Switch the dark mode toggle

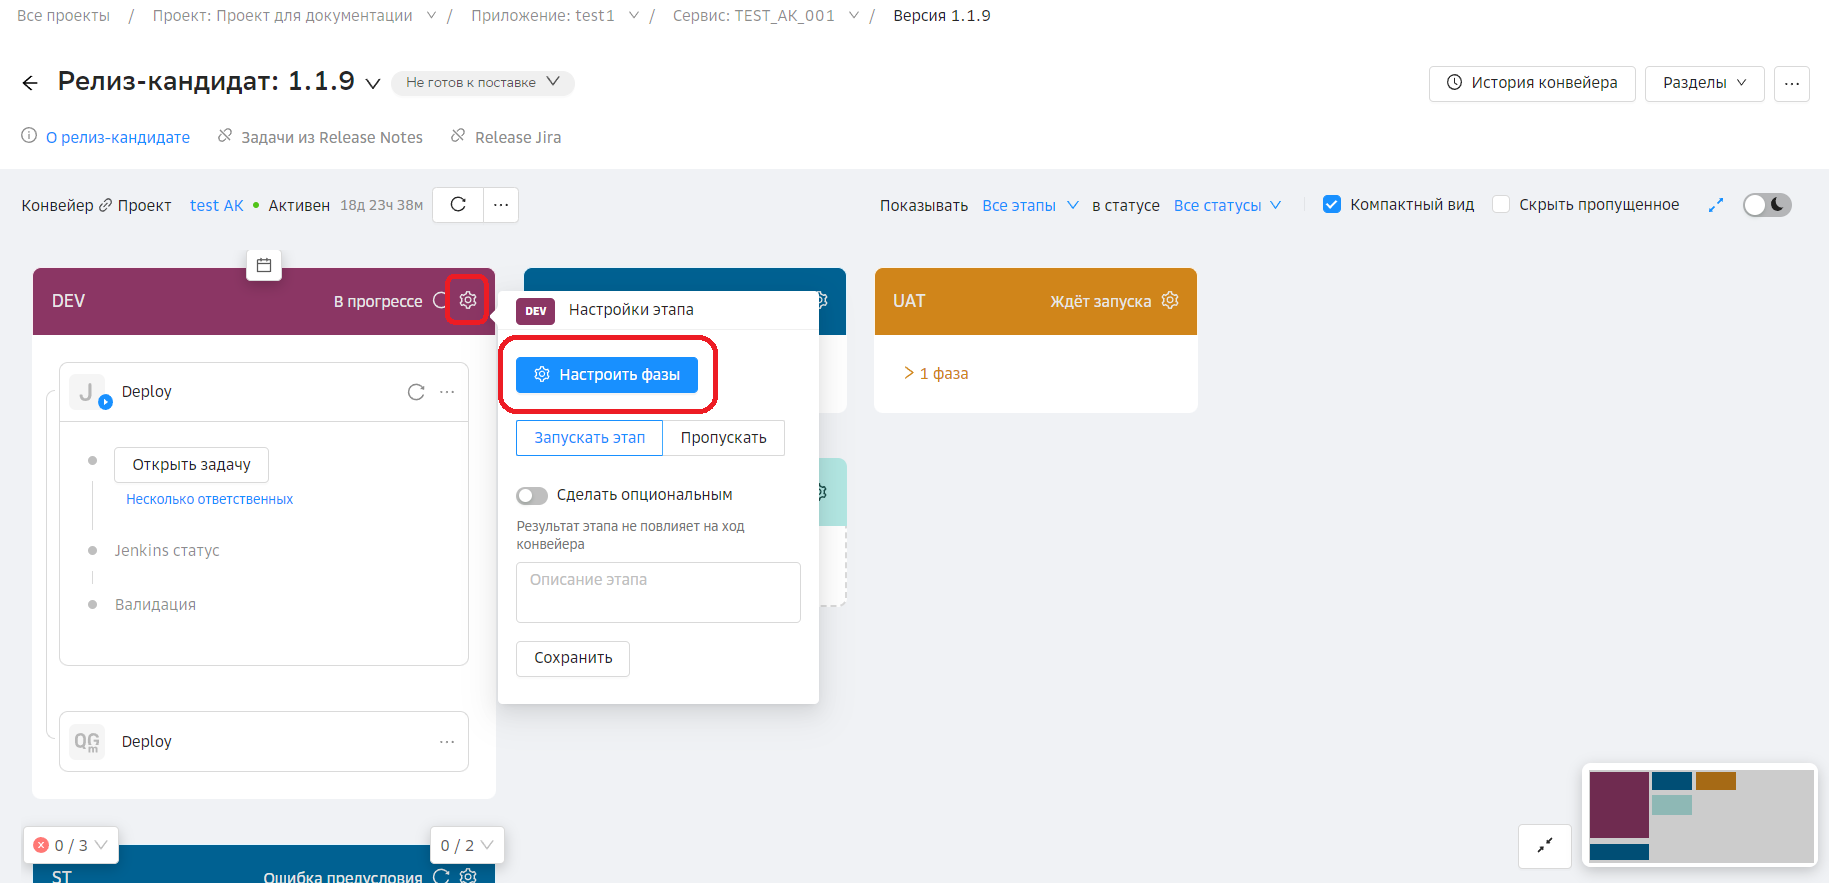coord(1767,205)
